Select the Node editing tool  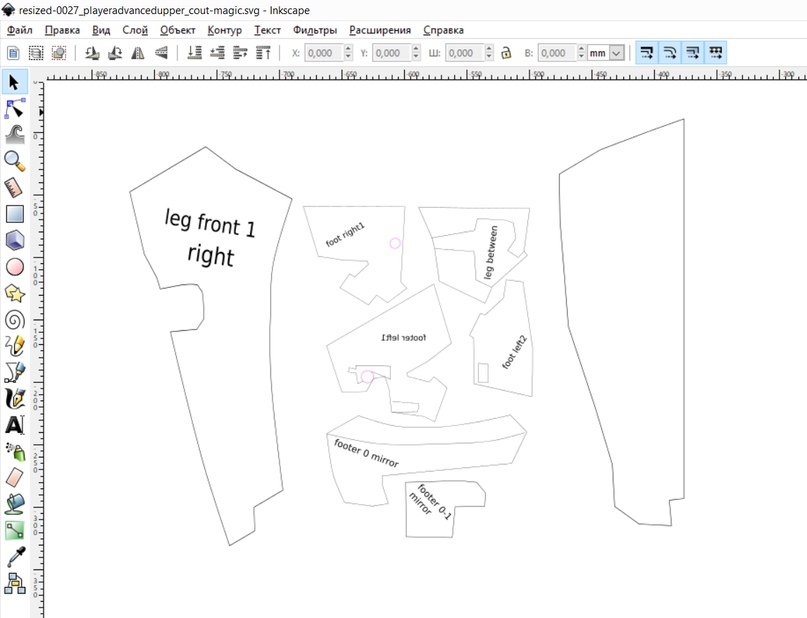[x=14, y=109]
